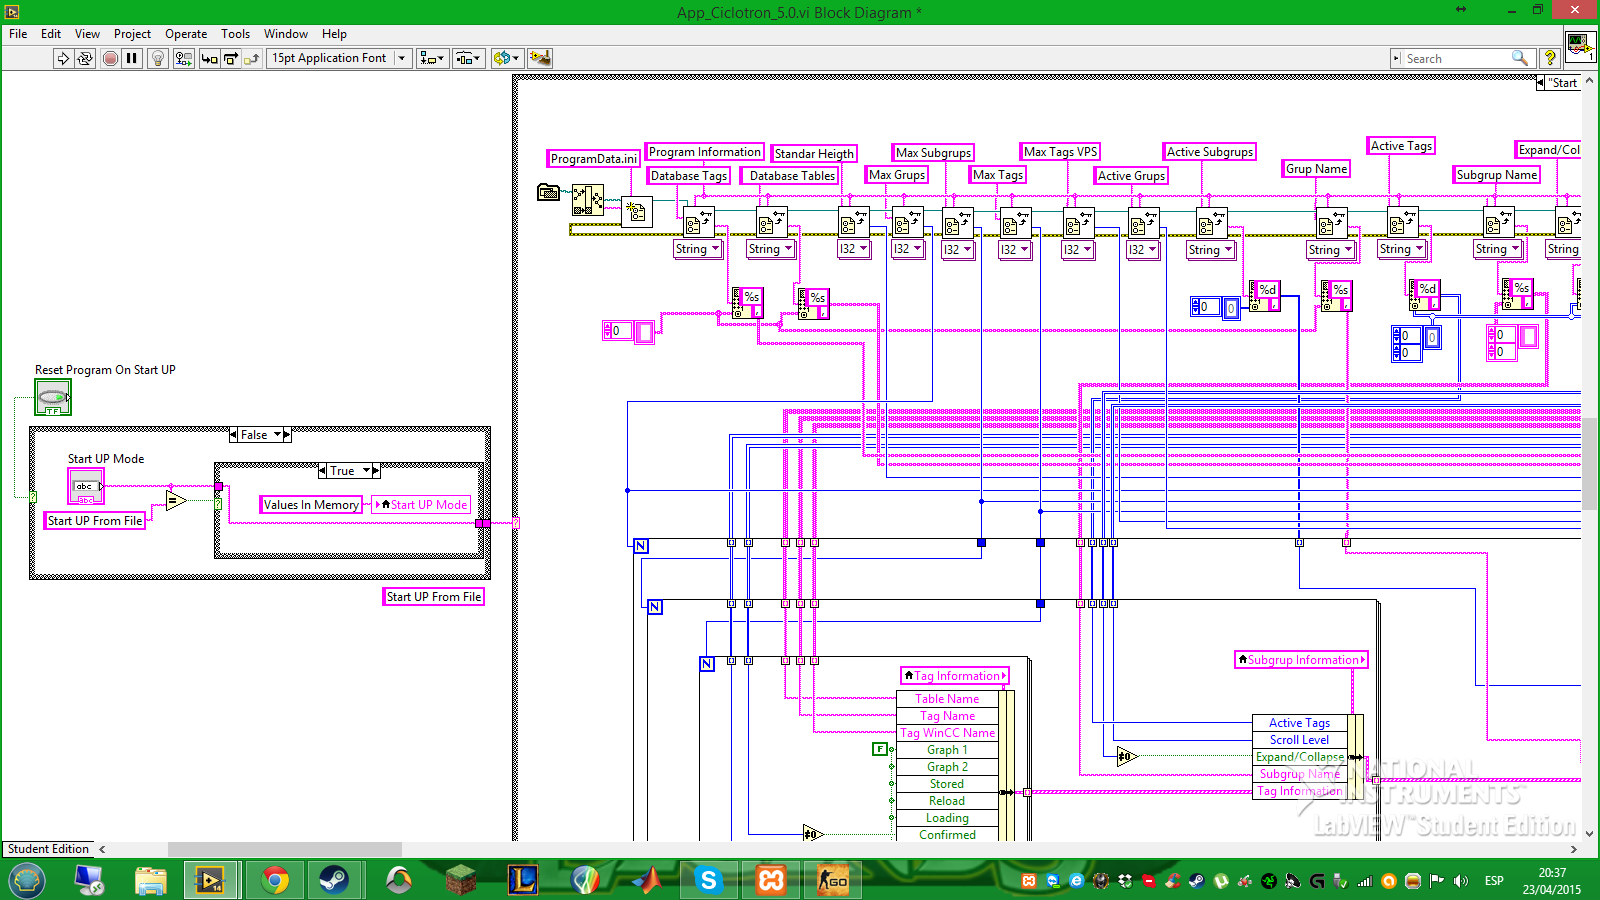
Task: Open String type dropdown below Subgrup Name
Action: tap(1498, 249)
